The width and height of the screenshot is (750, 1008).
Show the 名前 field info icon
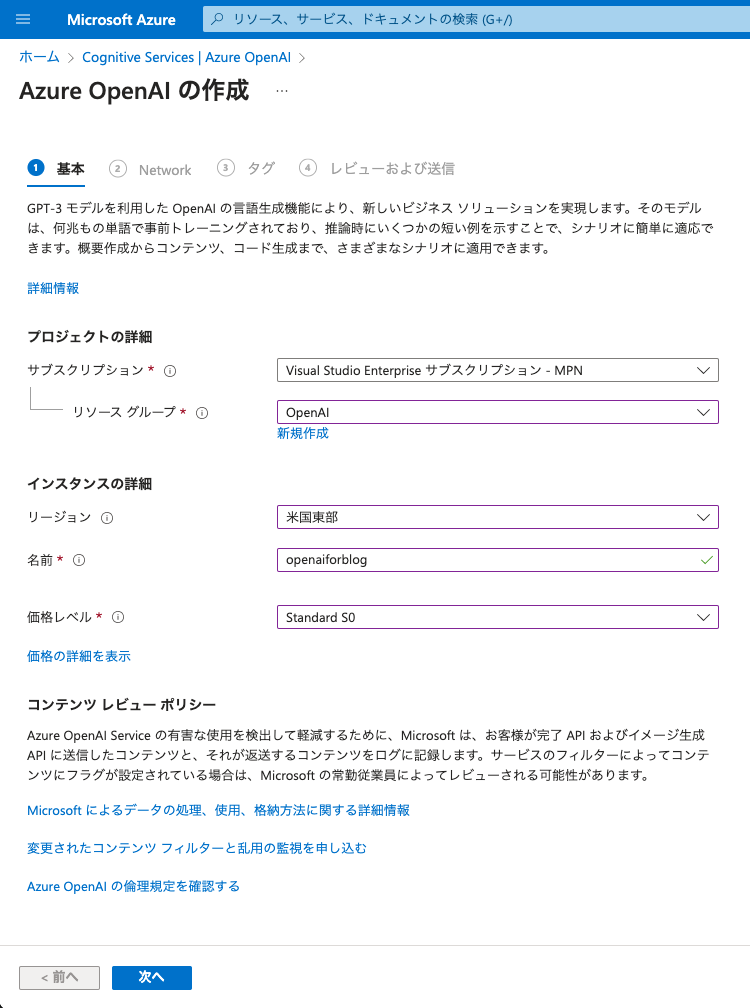[81, 560]
